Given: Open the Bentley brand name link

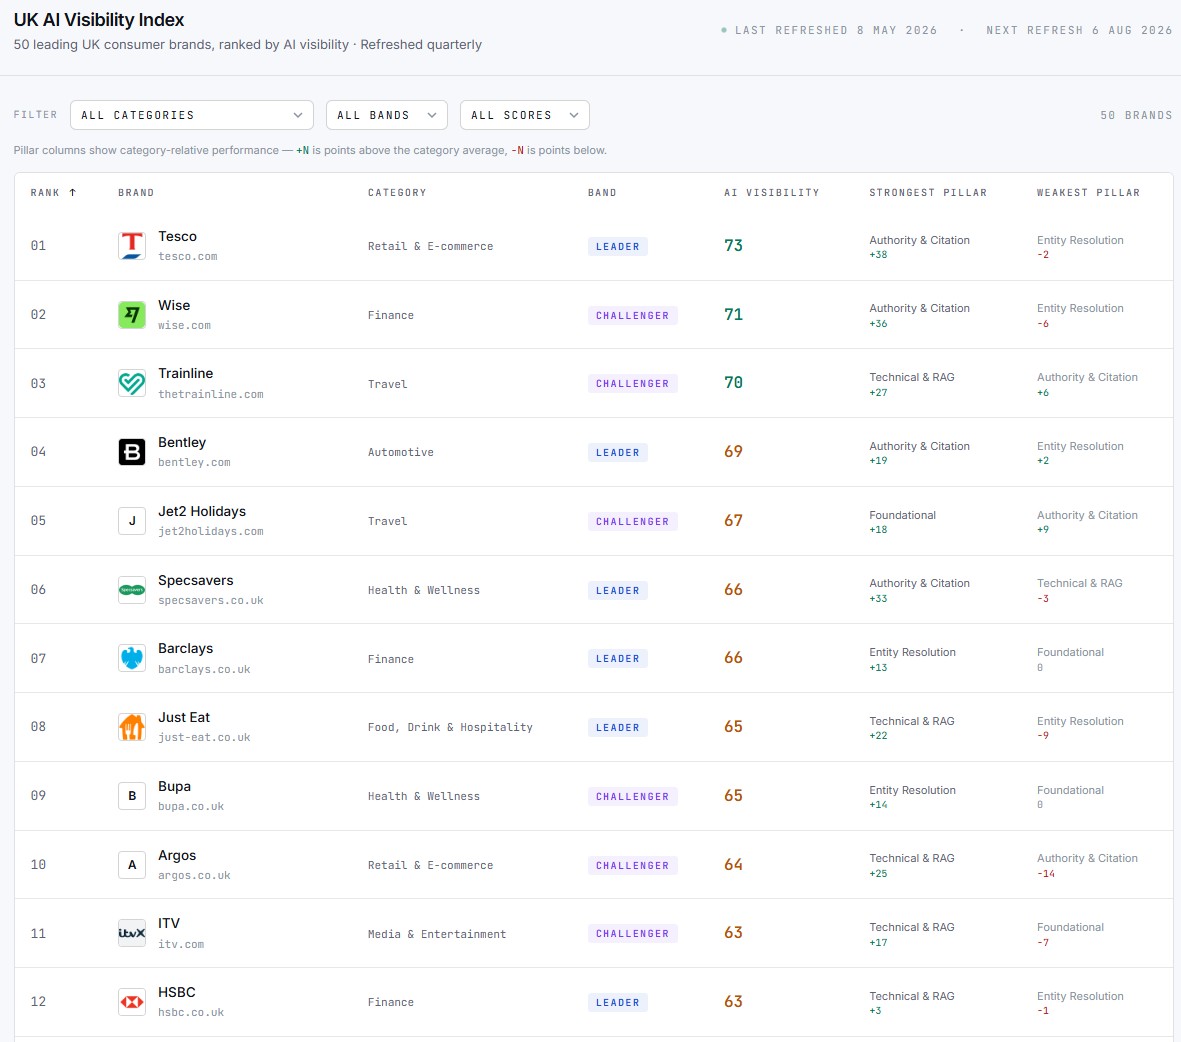Looking at the screenshot, I should 182,442.
